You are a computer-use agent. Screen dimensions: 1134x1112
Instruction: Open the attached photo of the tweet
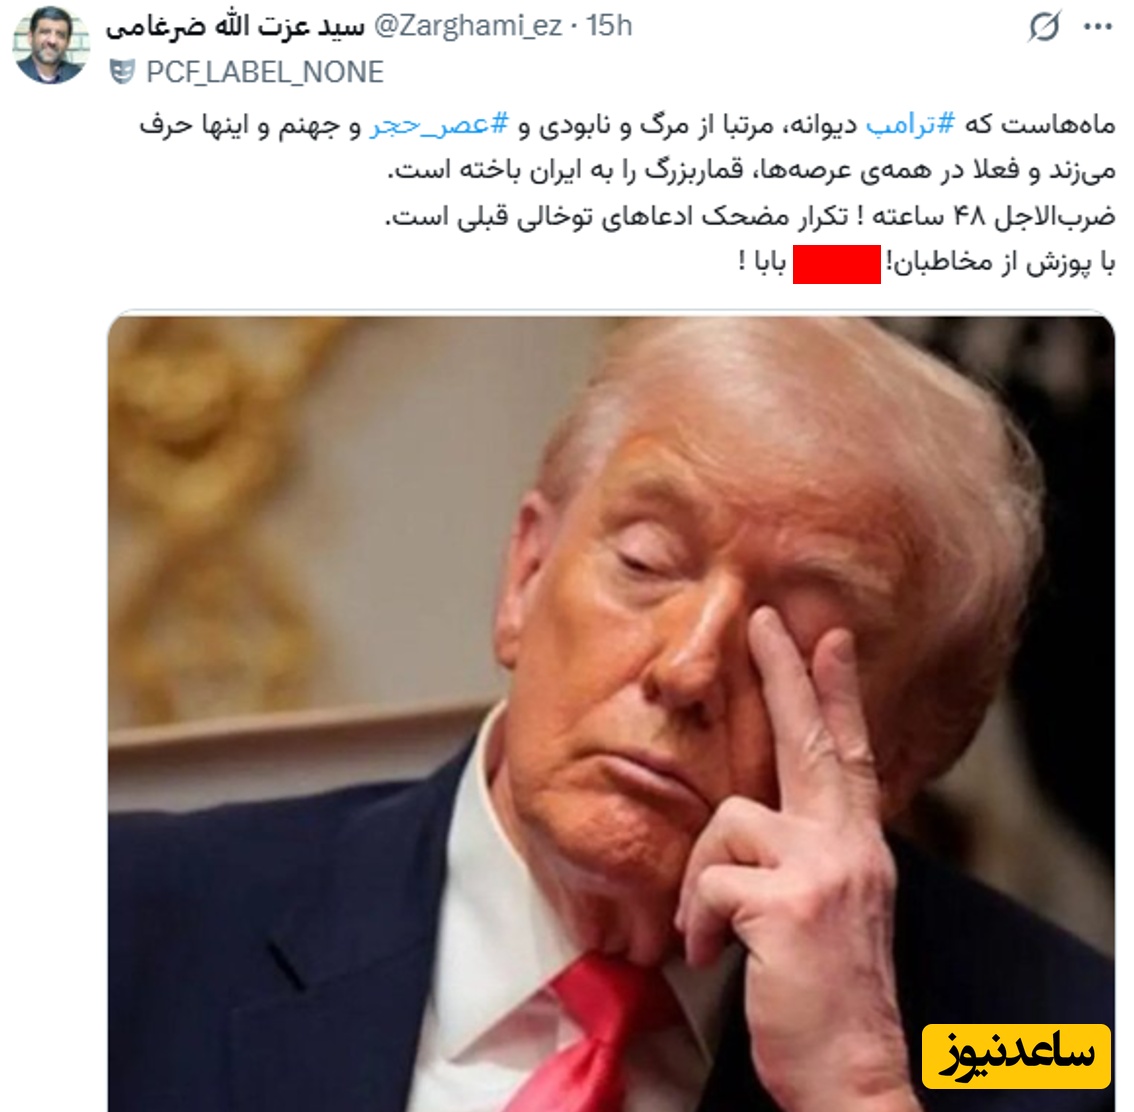(x=611, y=714)
